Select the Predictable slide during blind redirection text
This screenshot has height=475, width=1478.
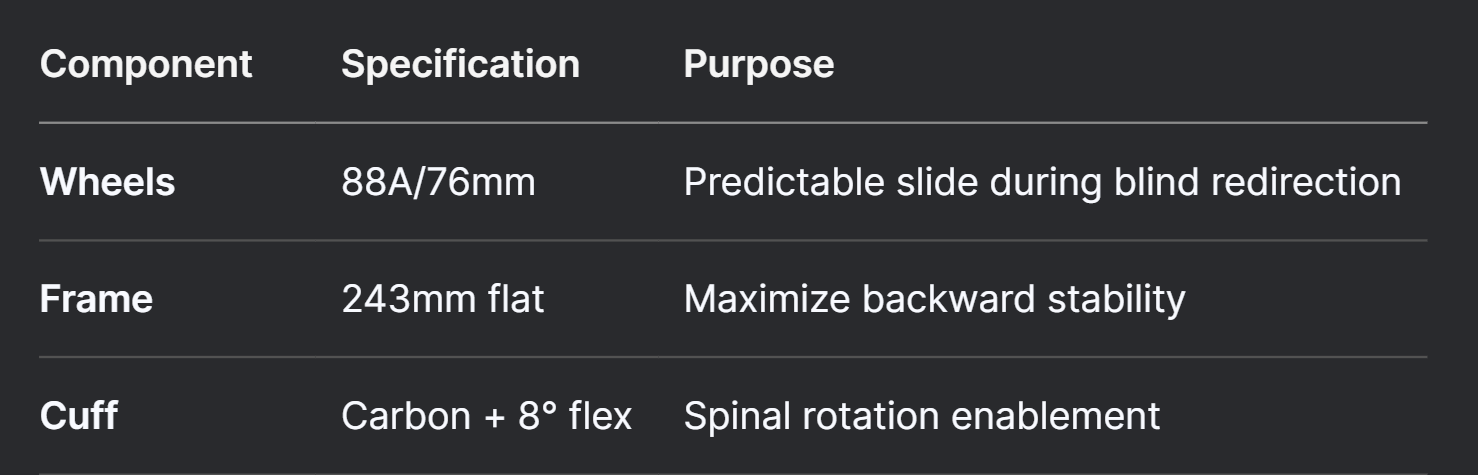(x=1042, y=182)
